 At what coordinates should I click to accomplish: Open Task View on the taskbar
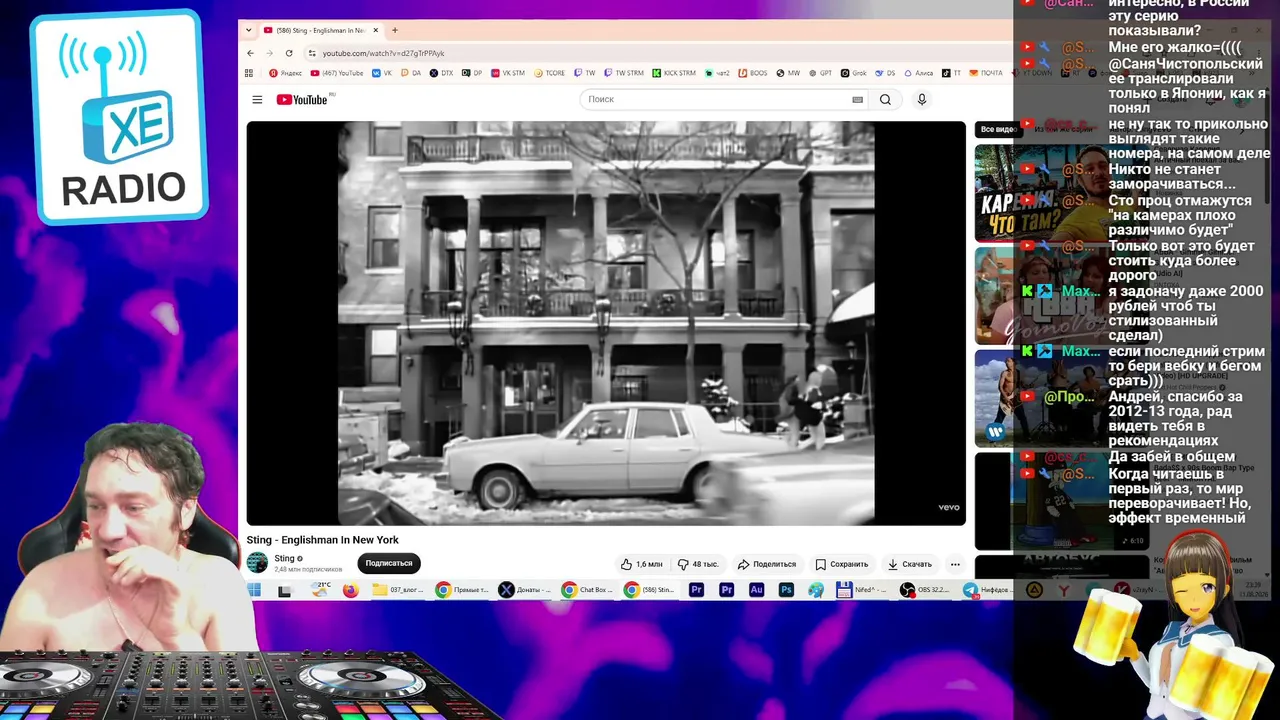tap(285, 590)
